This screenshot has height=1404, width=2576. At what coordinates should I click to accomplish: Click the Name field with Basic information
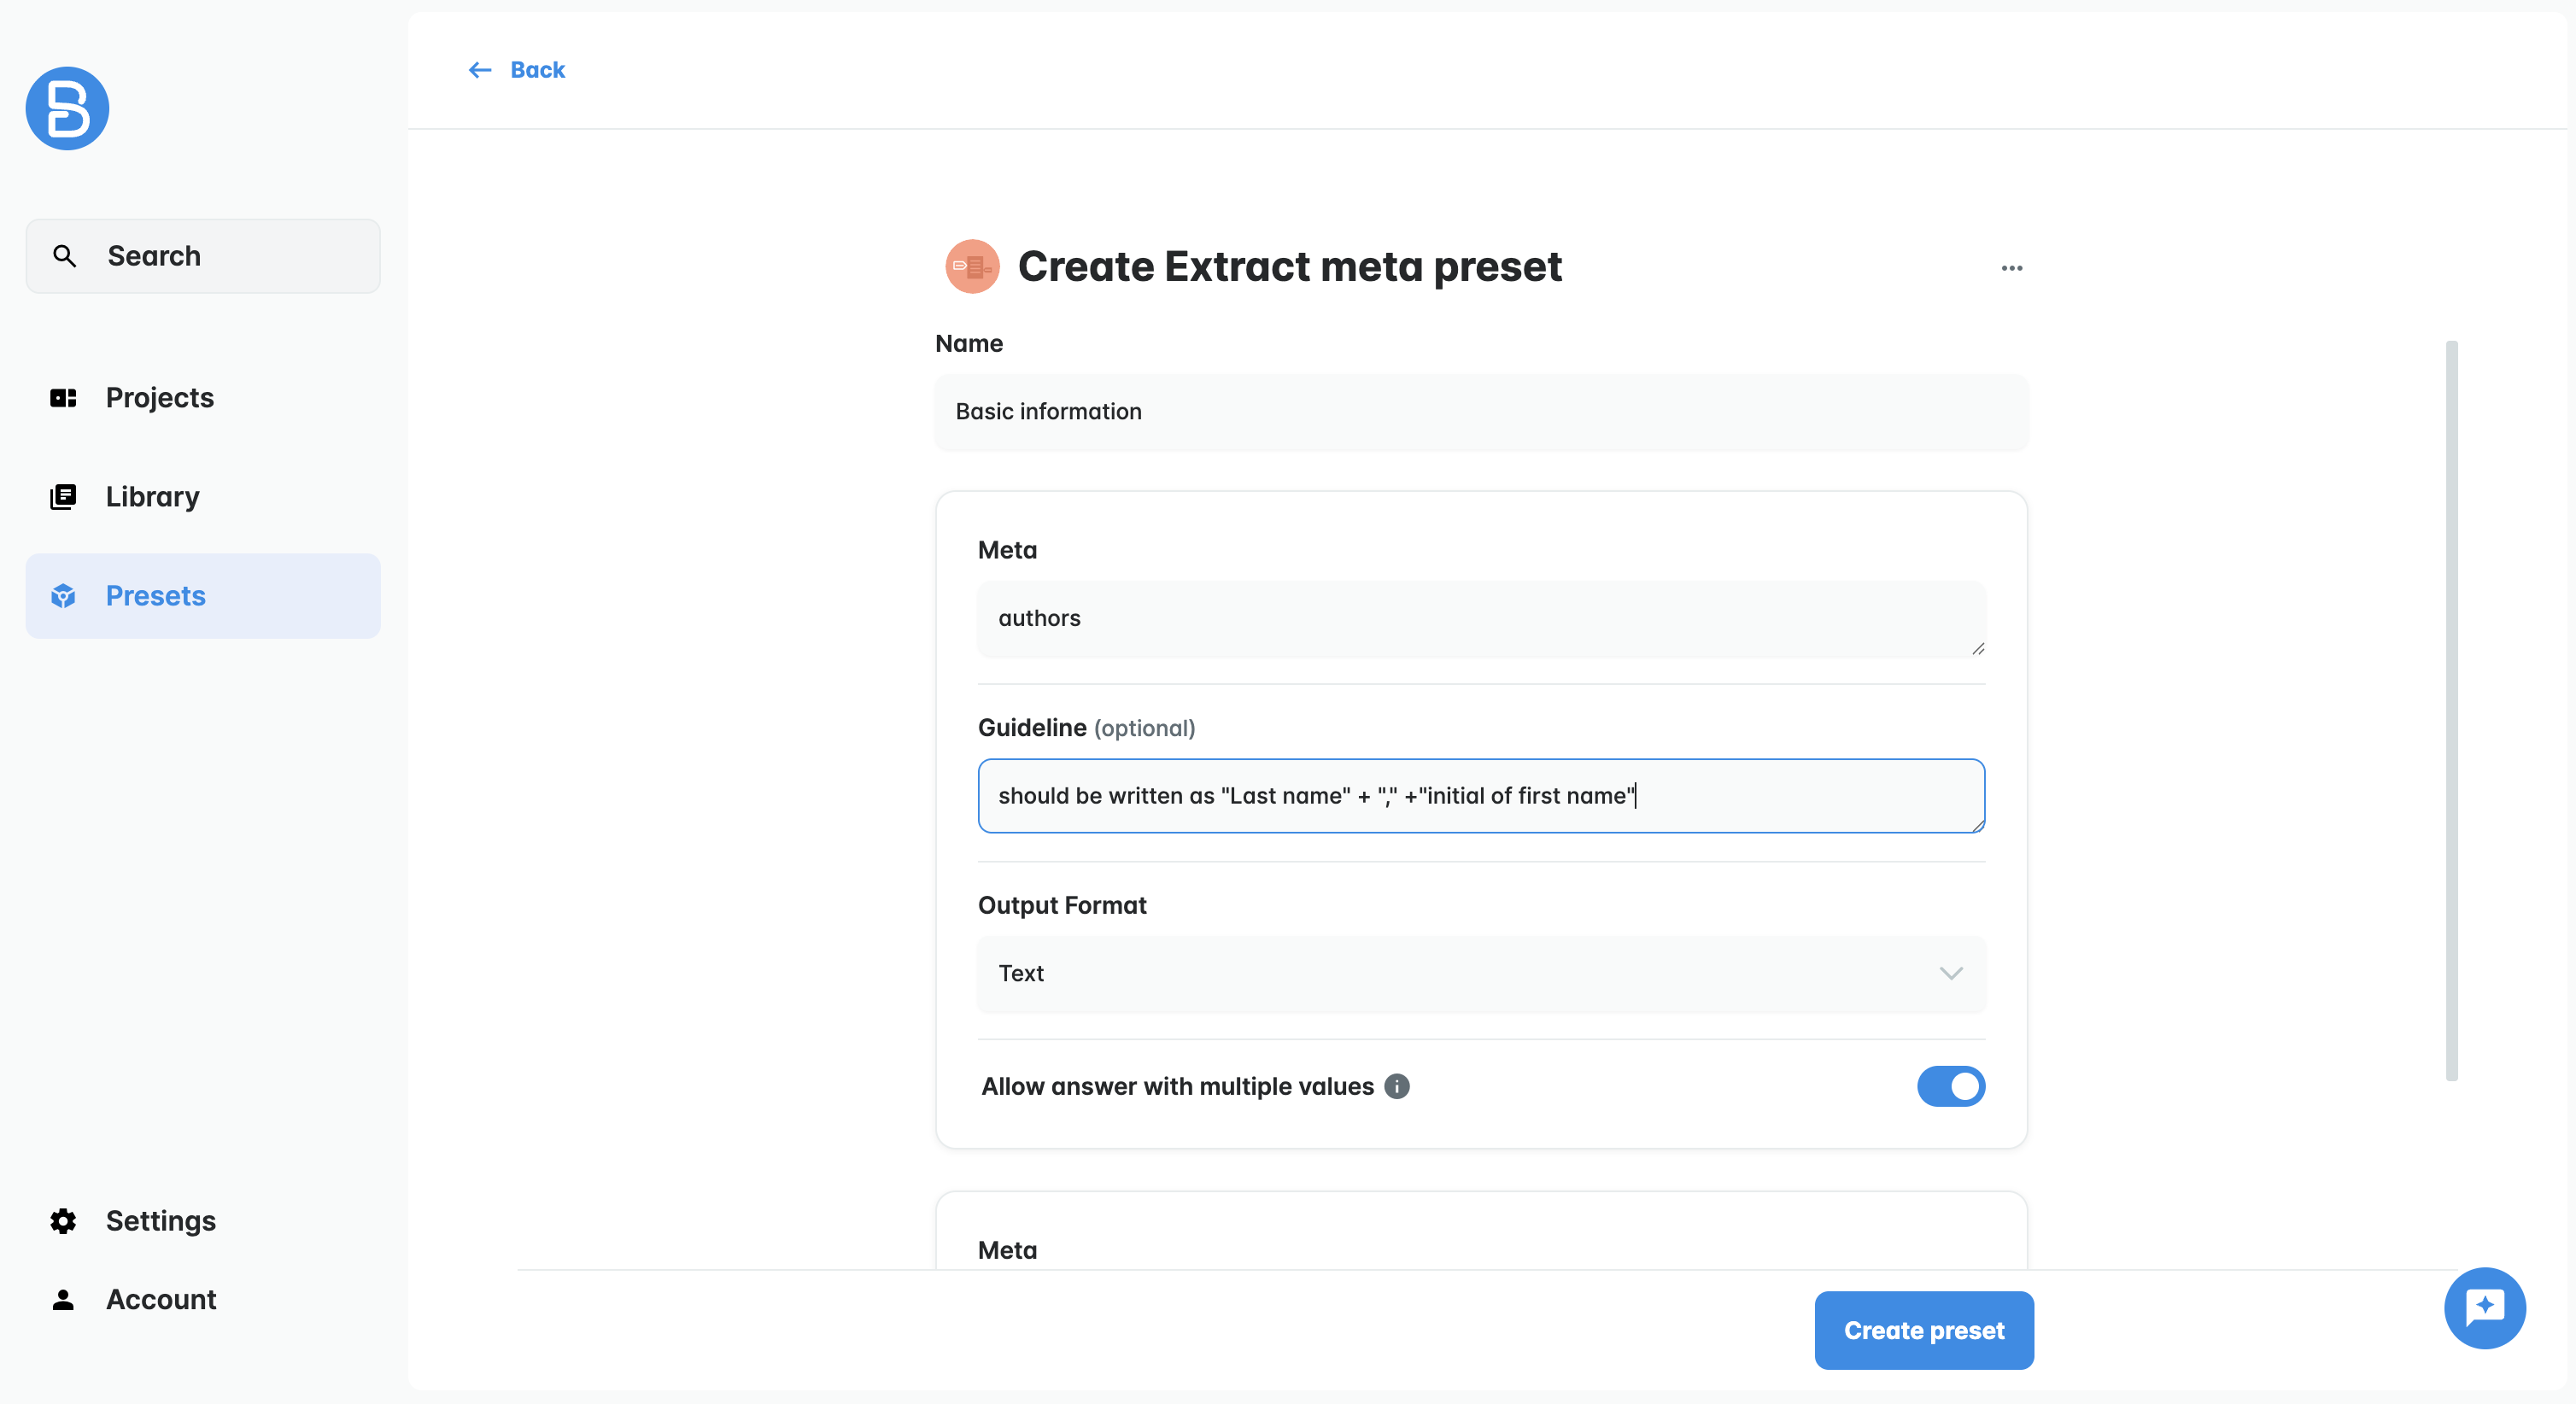[x=1480, y=412]
